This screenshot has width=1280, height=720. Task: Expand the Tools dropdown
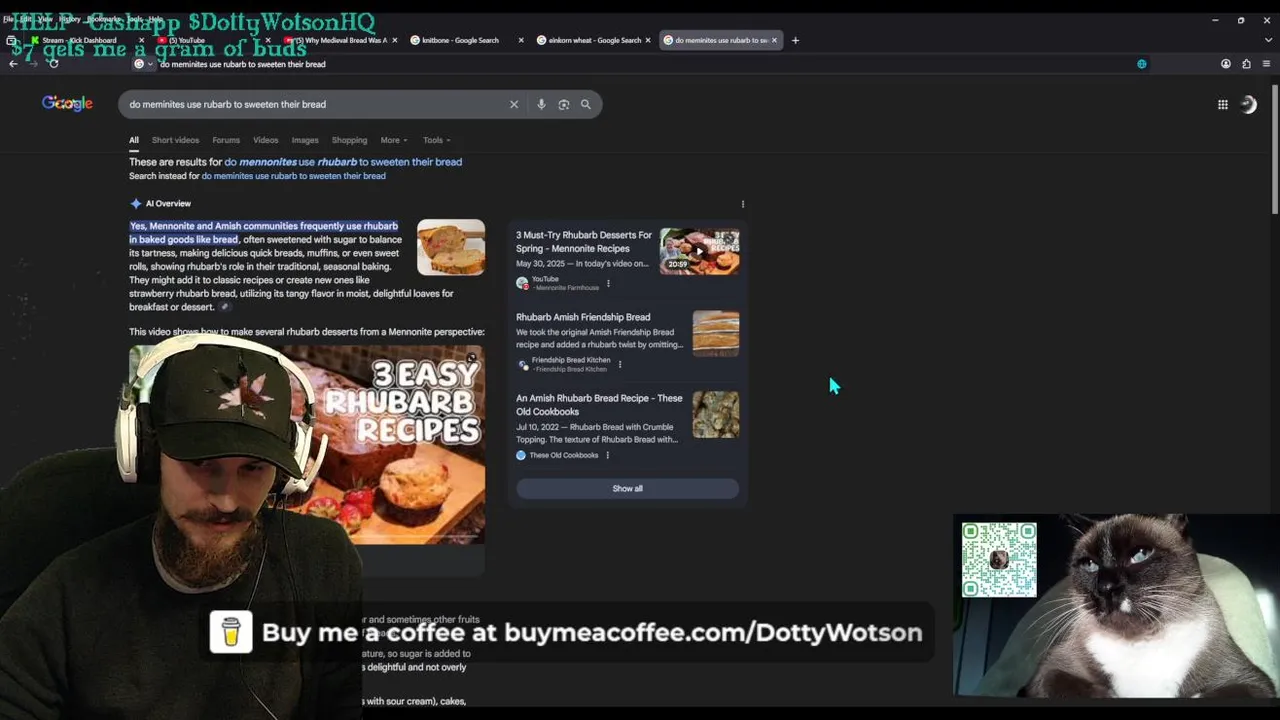[x=436, y=140]
